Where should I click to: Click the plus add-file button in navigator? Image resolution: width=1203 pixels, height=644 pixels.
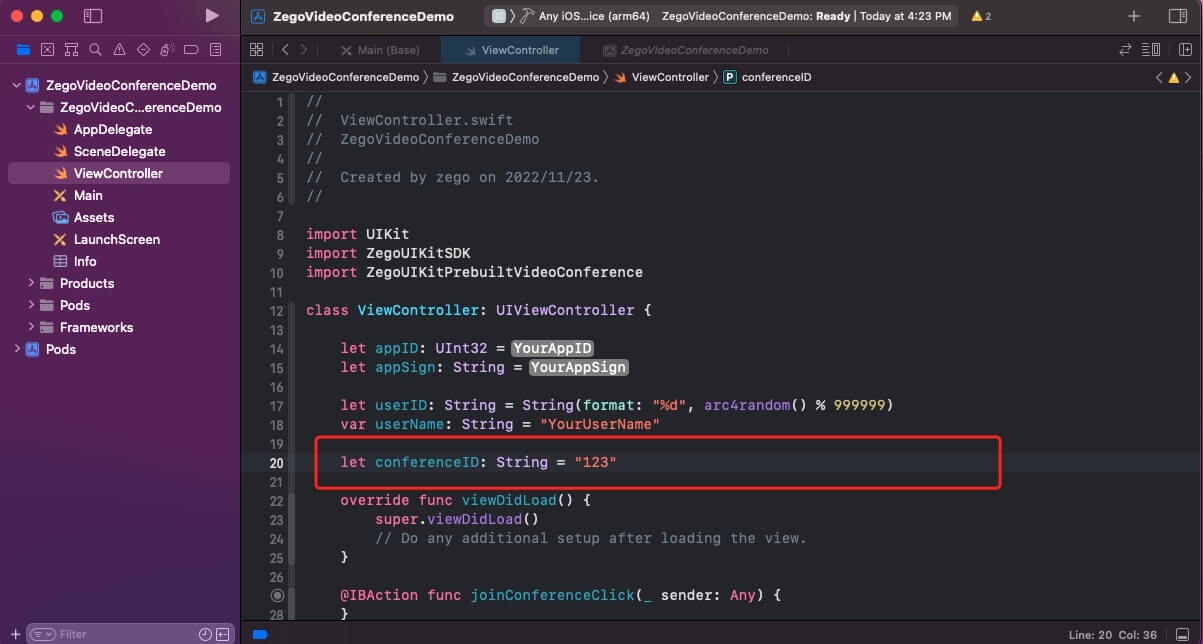(15, 634)
